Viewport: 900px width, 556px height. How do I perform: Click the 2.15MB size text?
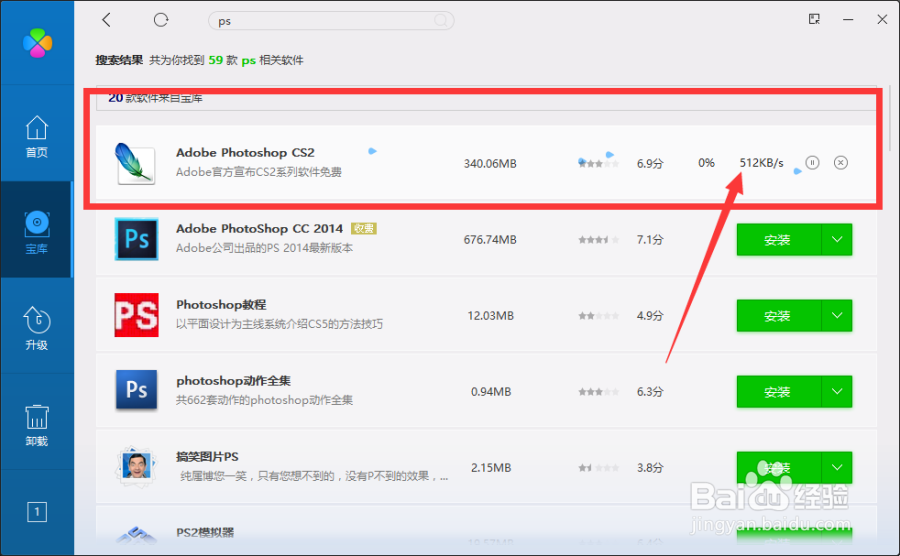pos(491,468)
